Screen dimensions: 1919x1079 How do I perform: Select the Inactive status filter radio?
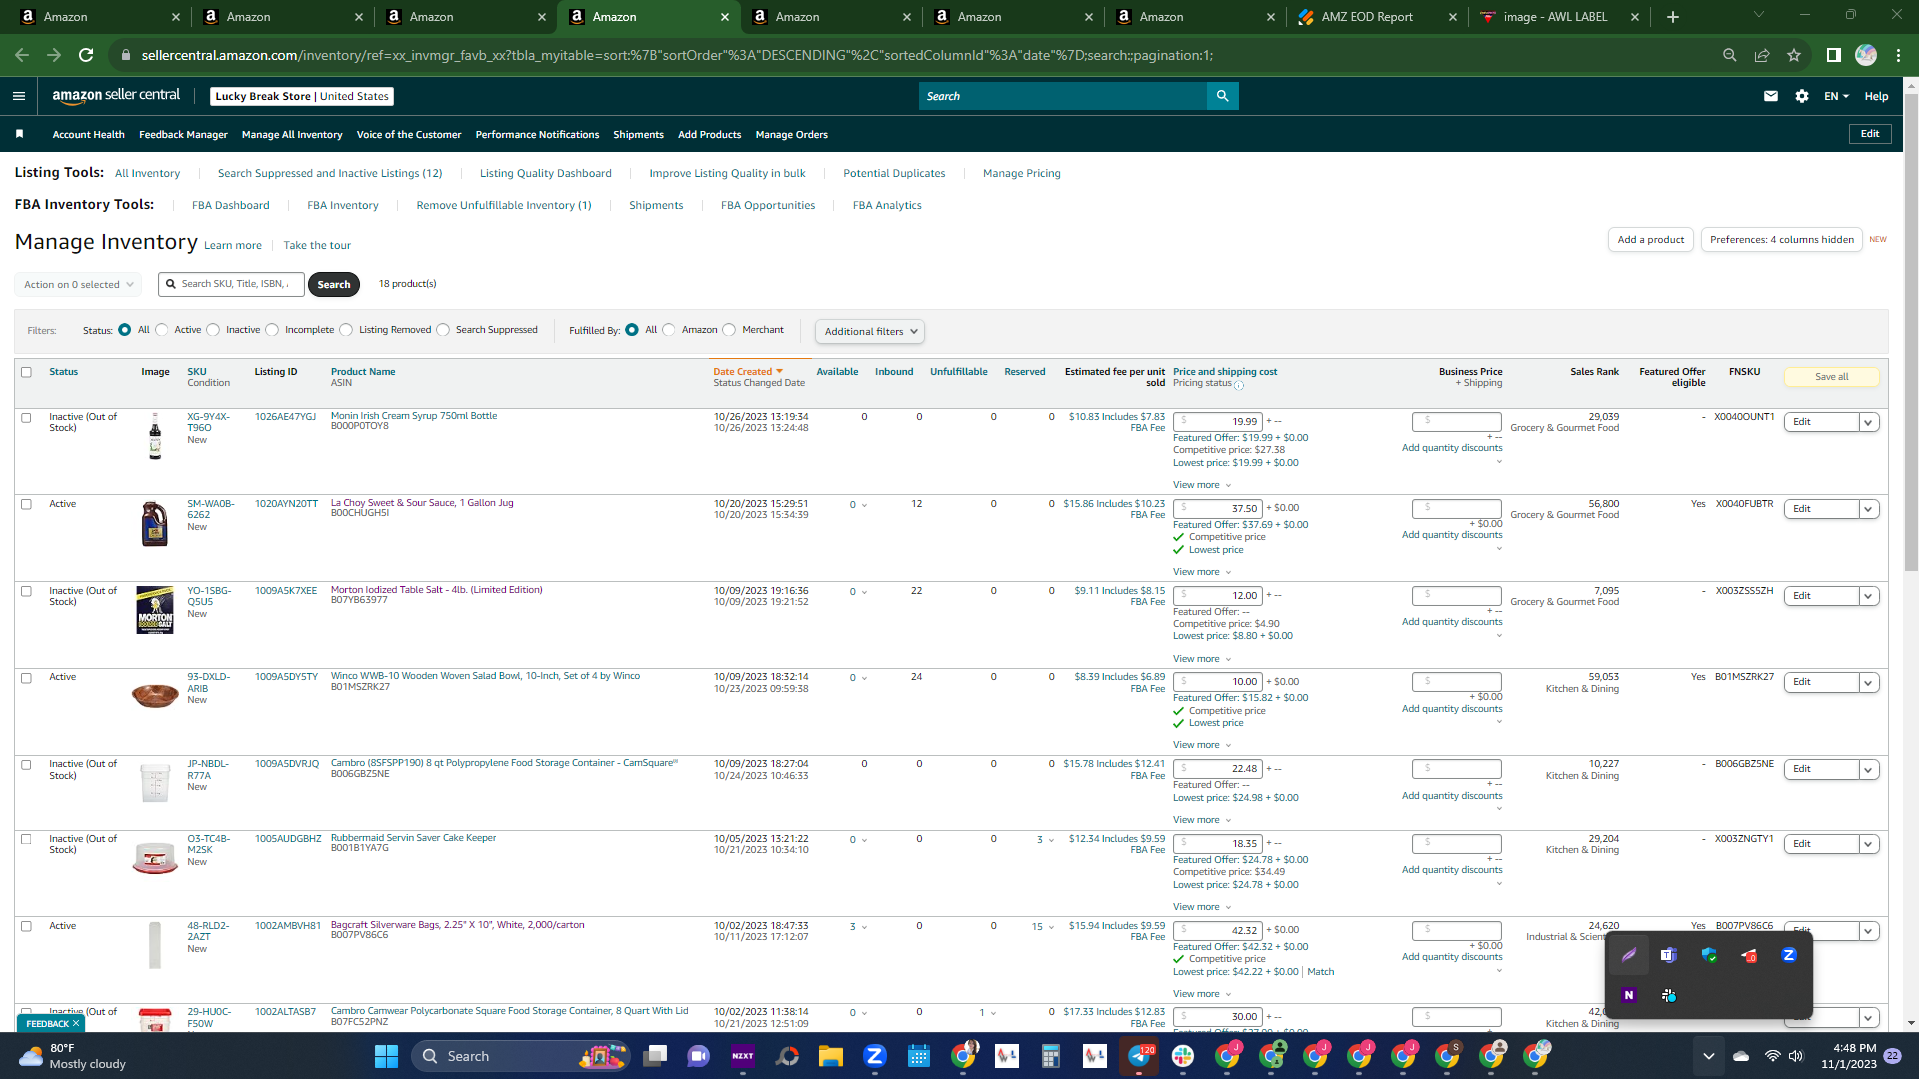pos(213,330)
